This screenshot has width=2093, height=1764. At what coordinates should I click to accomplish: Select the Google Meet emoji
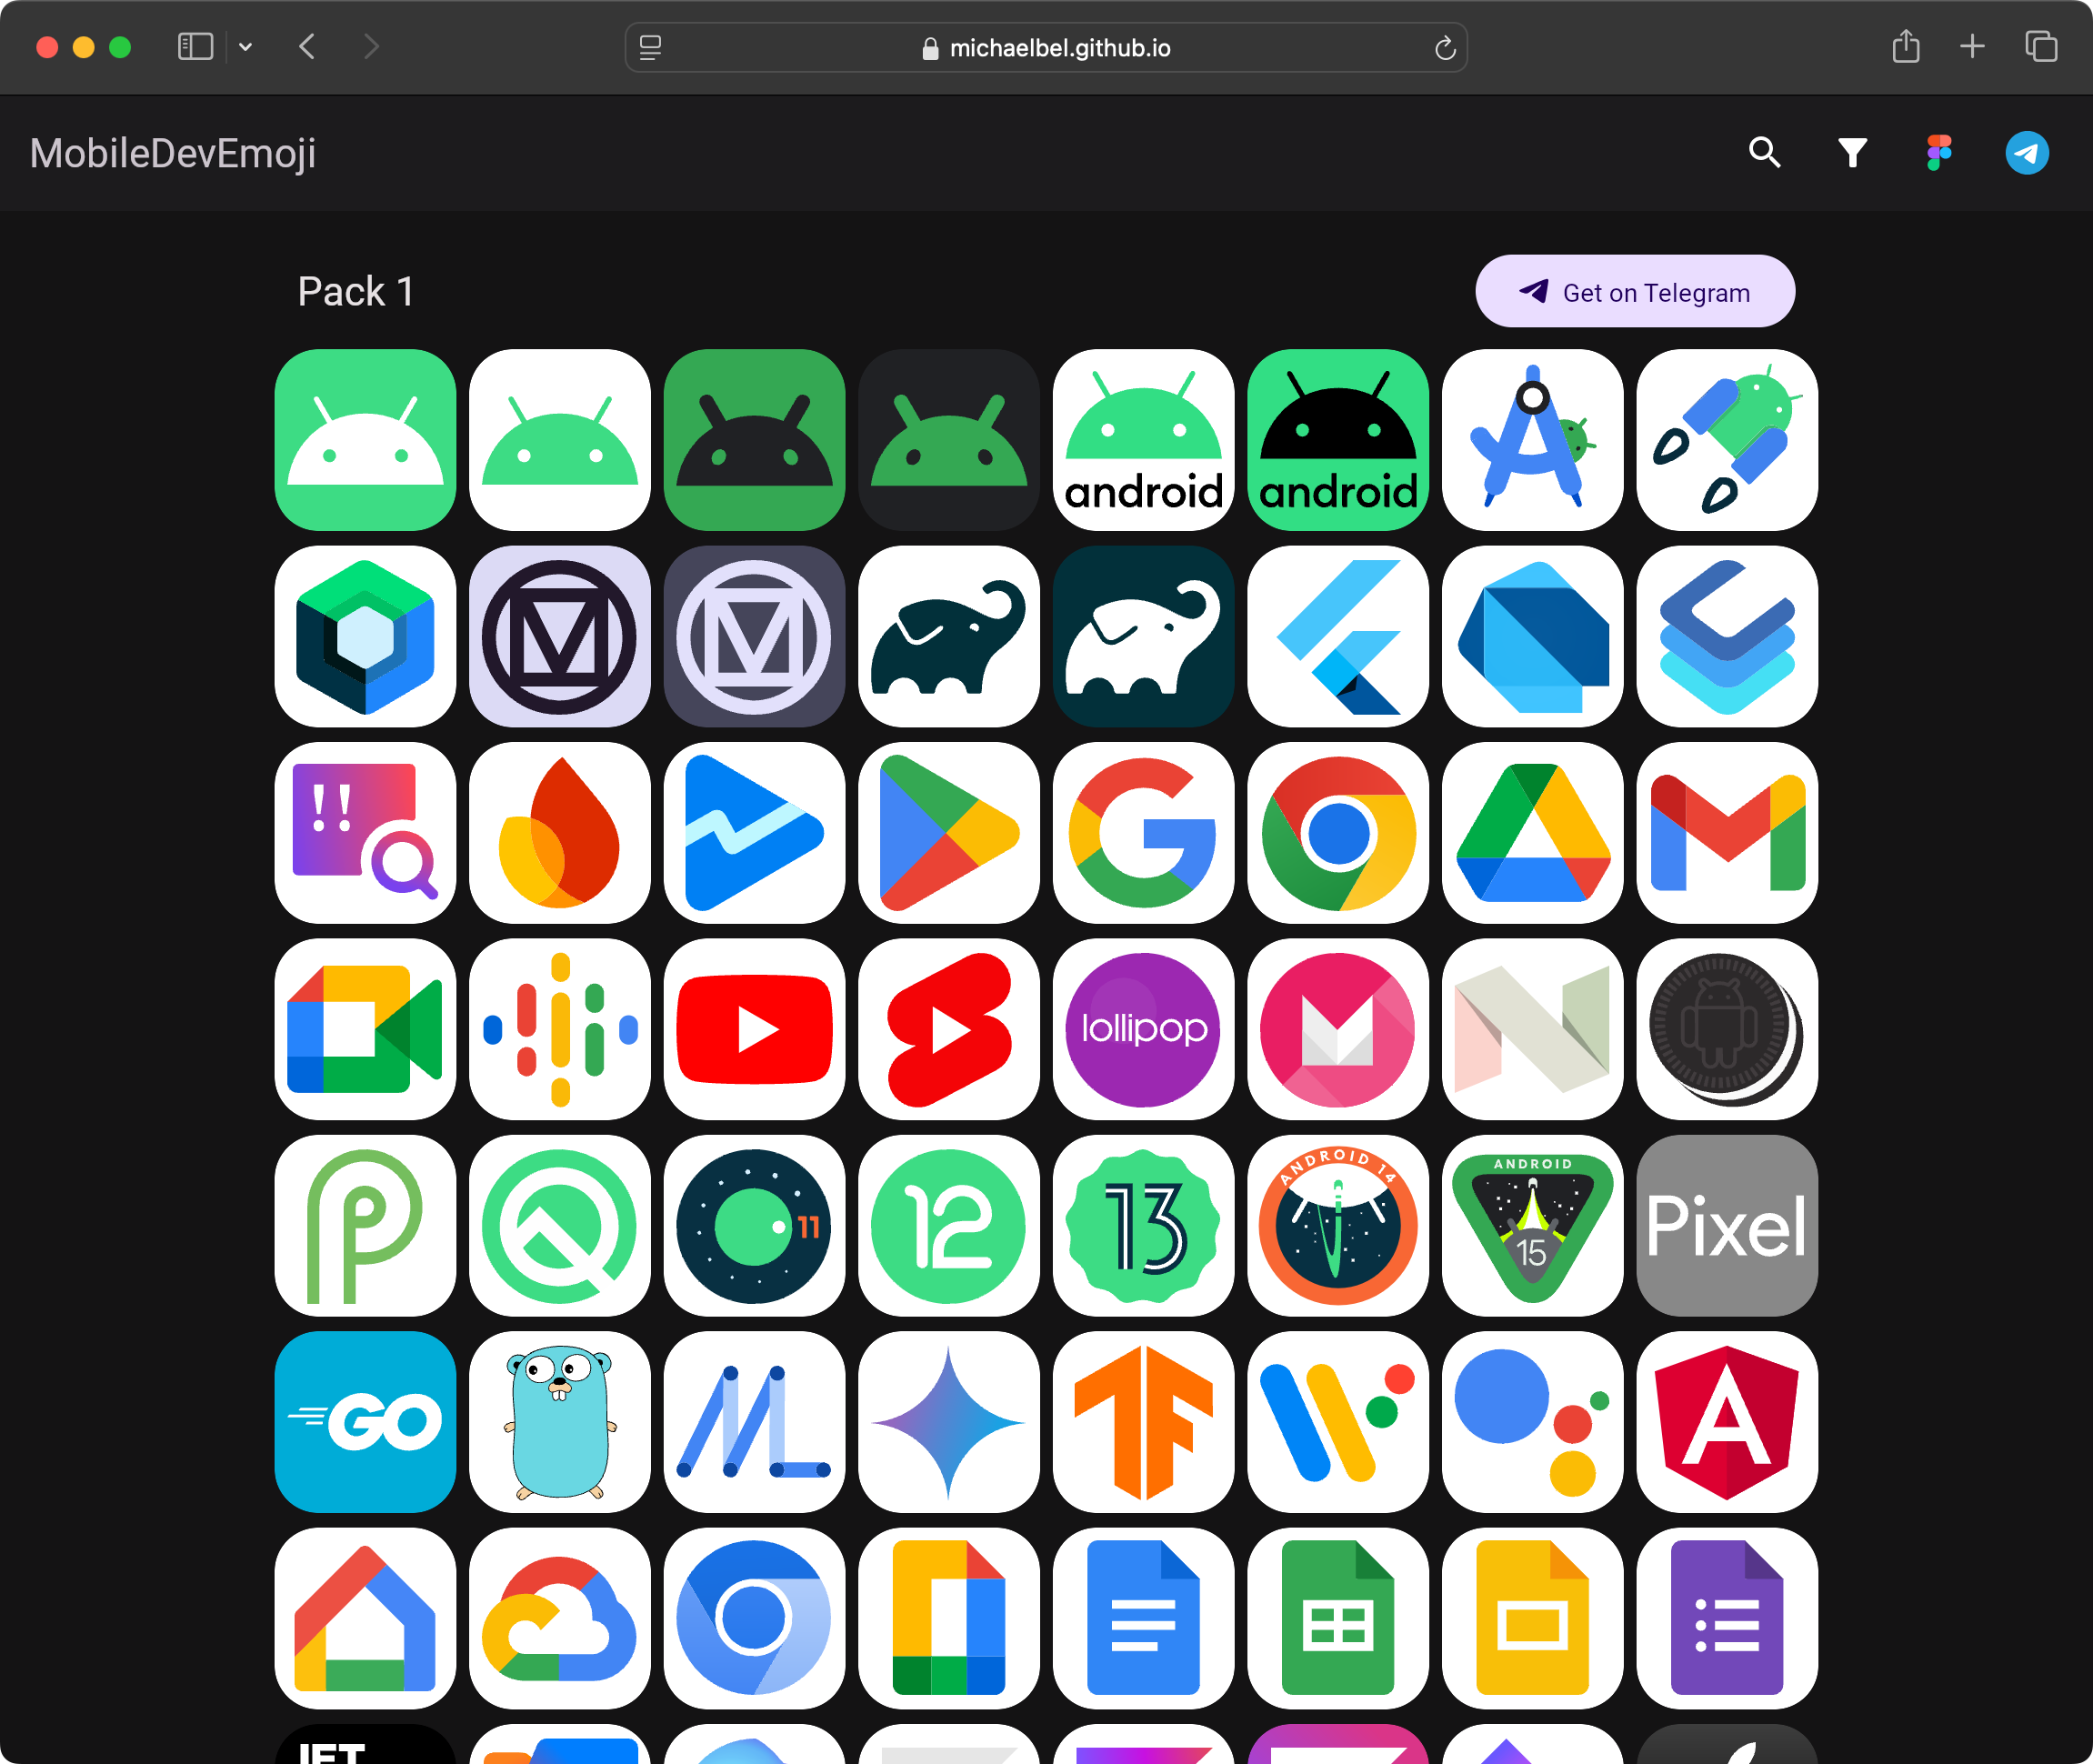pyautogui.click(x=365, y=1029)
